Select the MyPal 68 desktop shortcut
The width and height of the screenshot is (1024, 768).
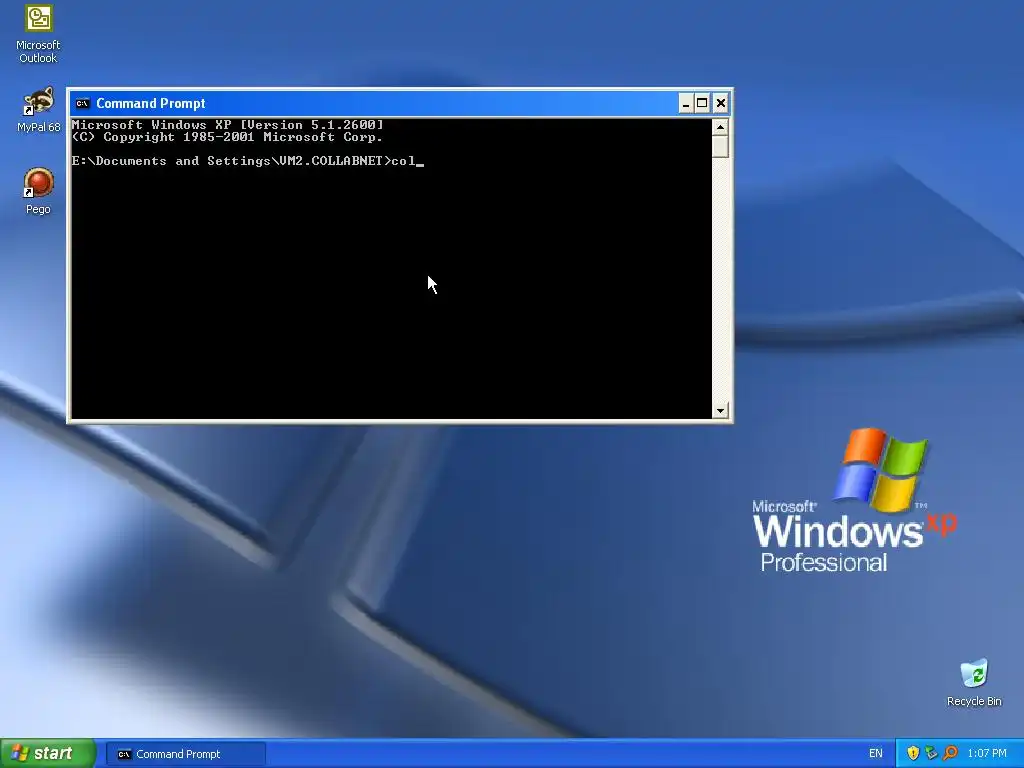pyautogui.click(x=38, y=110)
